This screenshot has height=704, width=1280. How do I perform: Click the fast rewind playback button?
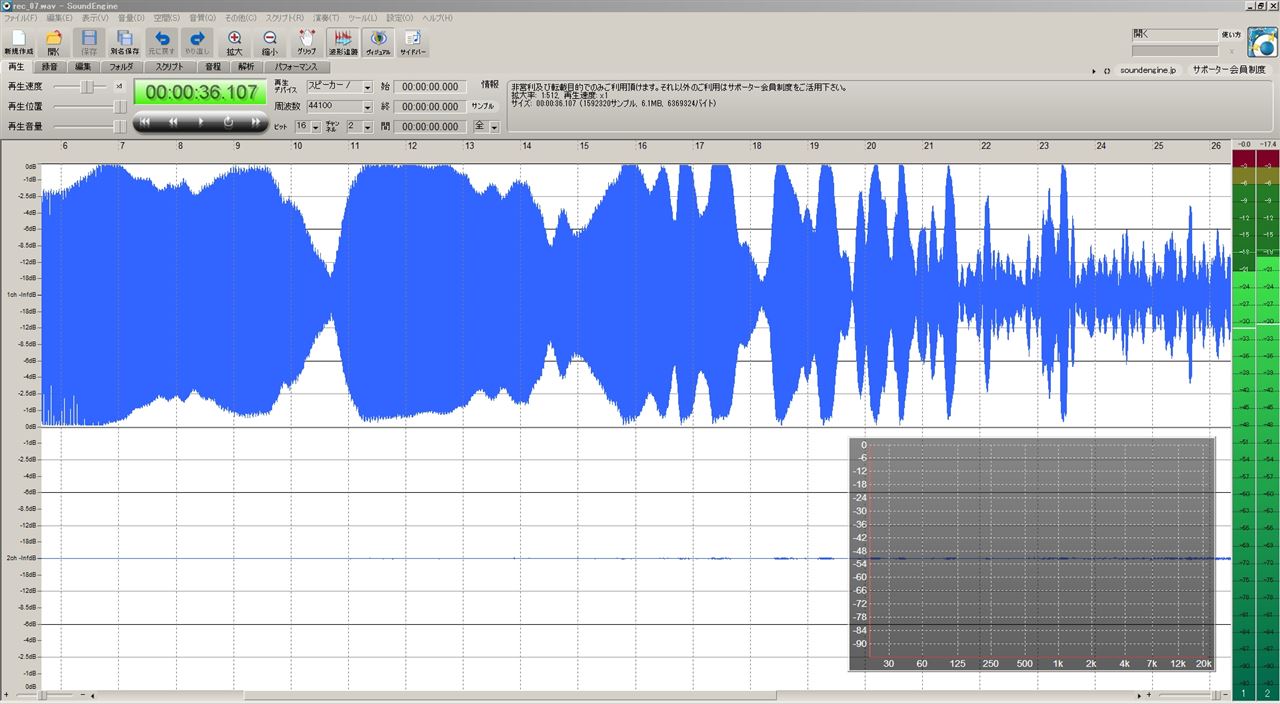173,122
